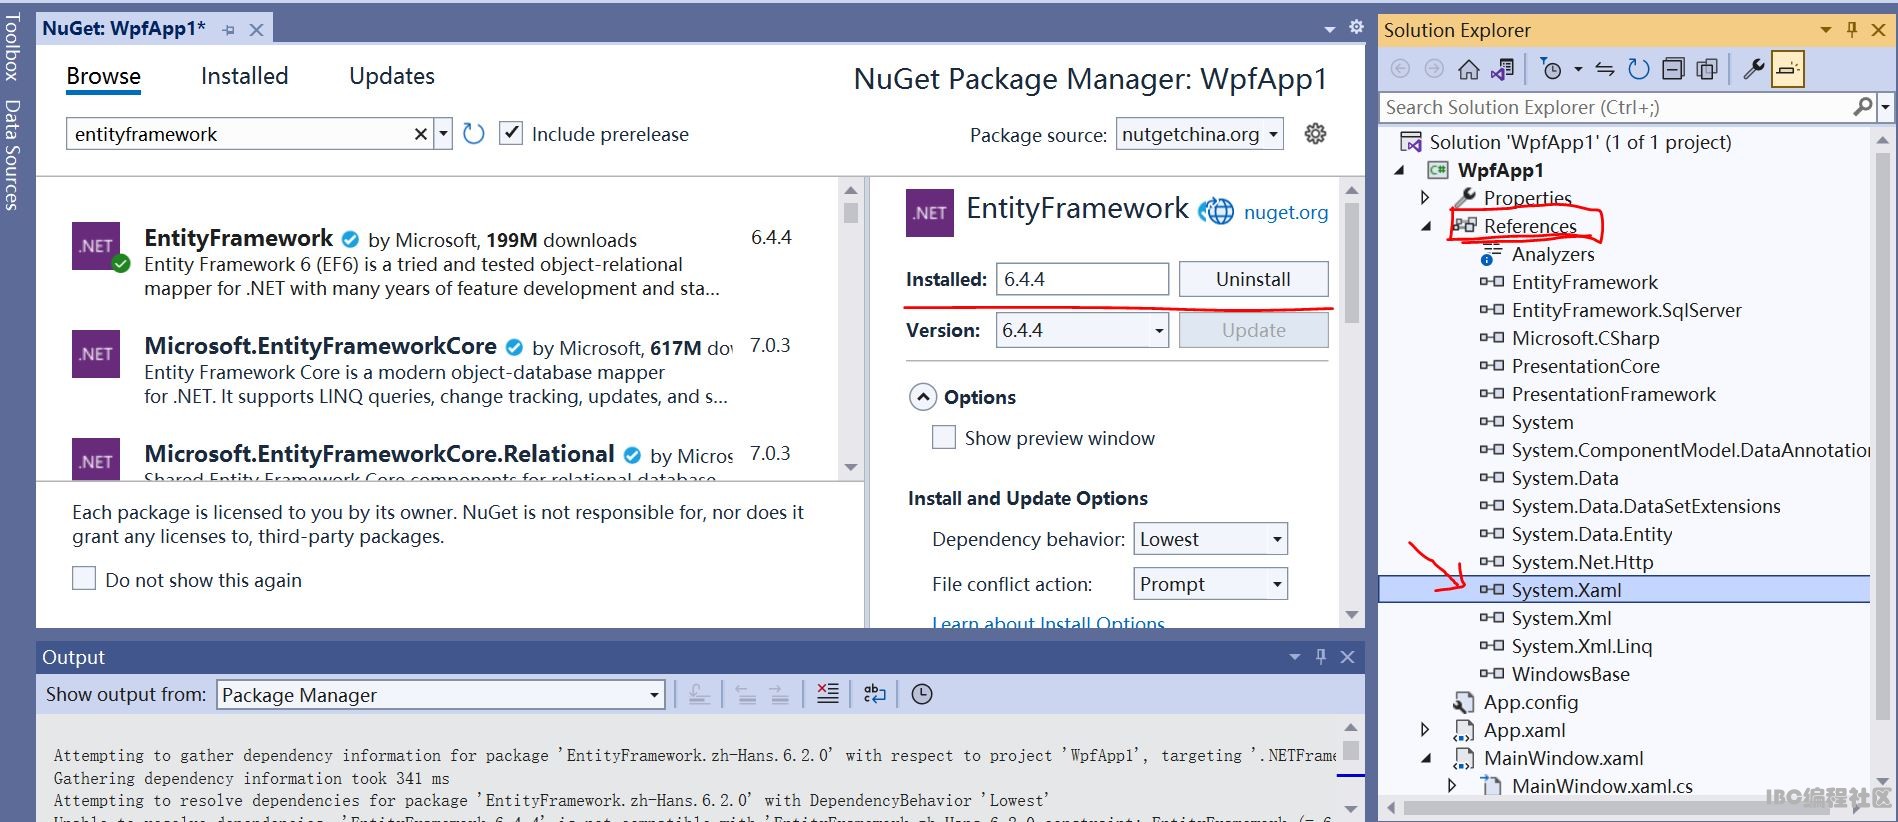This screenshot has height=822, width=1898.
Task: Open the search box history dropdown arrow
Action: (443, 134)
